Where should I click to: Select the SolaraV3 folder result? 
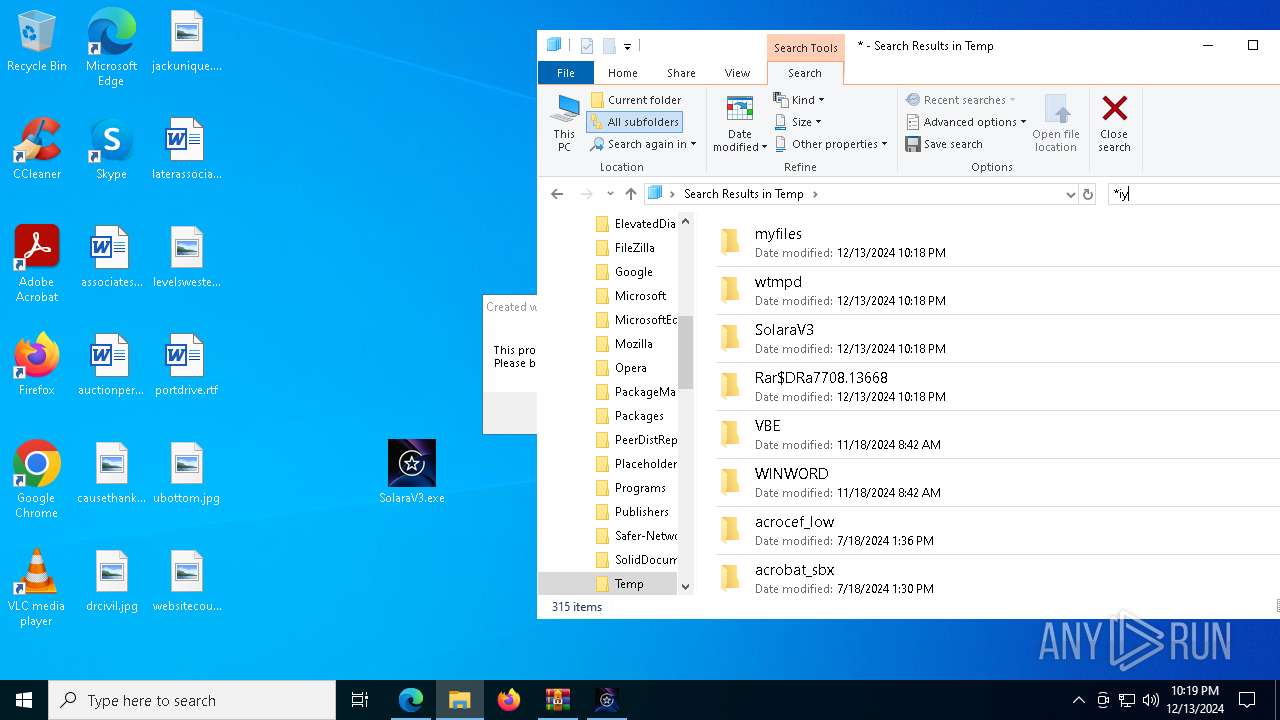997,338
